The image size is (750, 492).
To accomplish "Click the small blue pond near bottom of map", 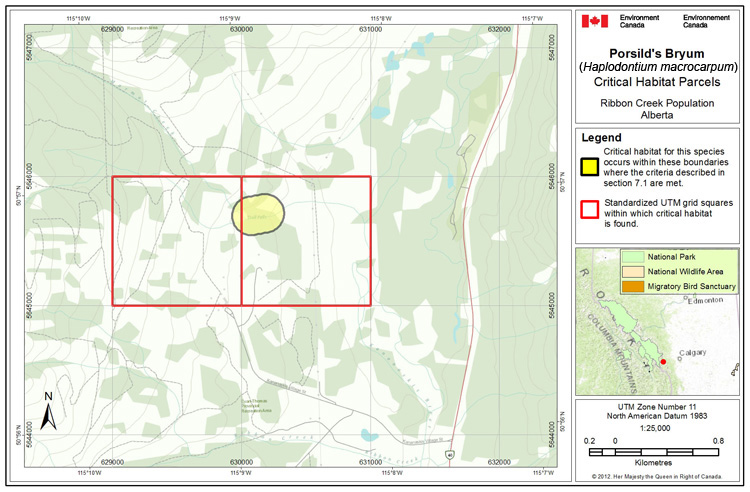I will pyautogui.click(x=370, y=434).
